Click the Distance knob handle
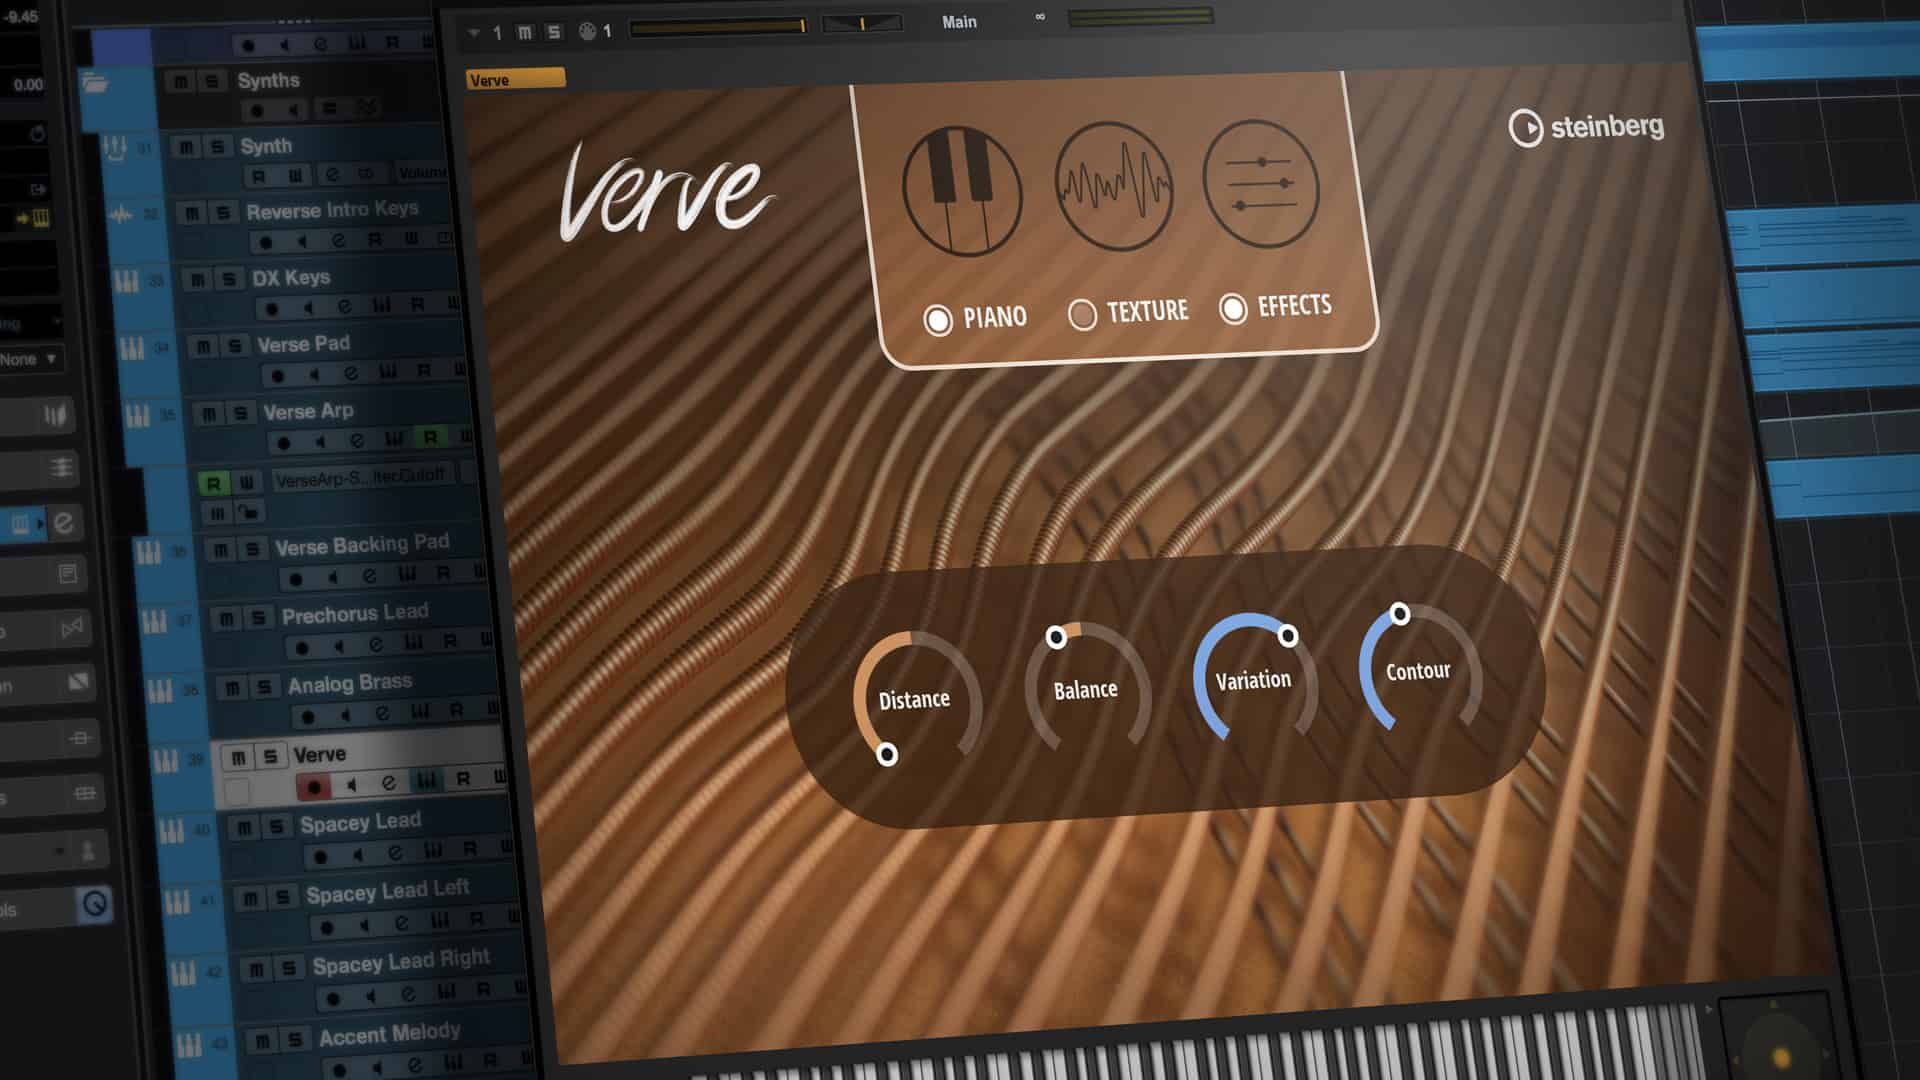The width and height of the screenshot is (1920, 1080). pos(886,754)
